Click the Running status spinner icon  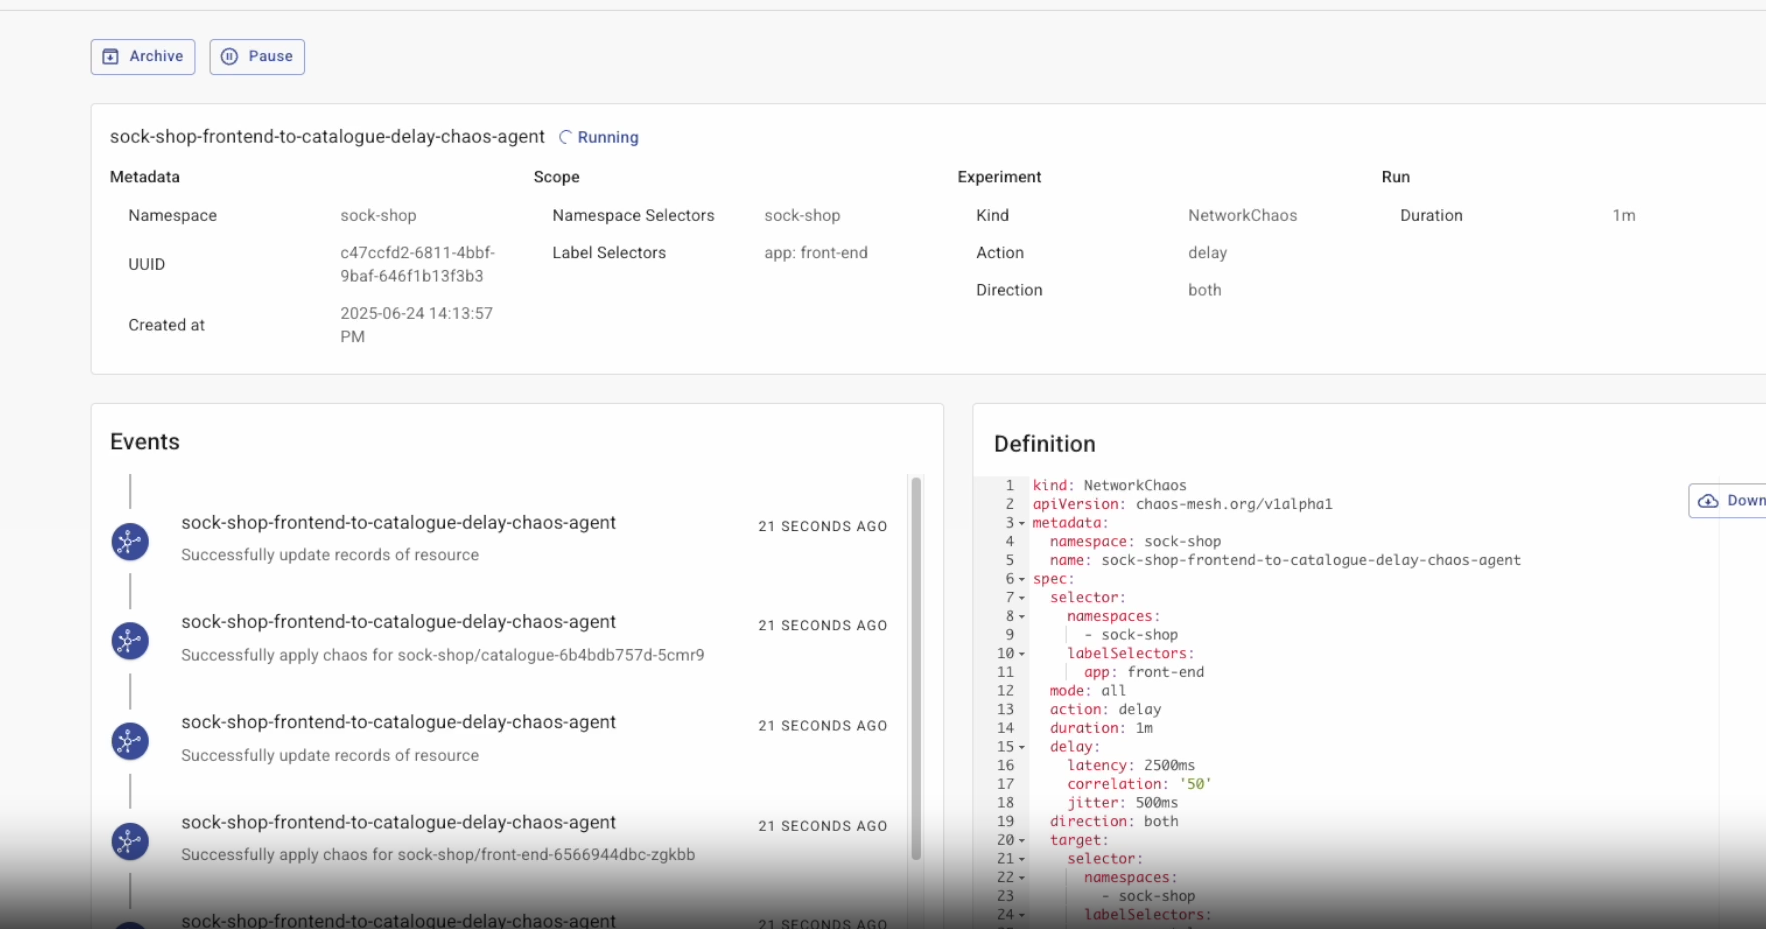[x=565, y=137]
